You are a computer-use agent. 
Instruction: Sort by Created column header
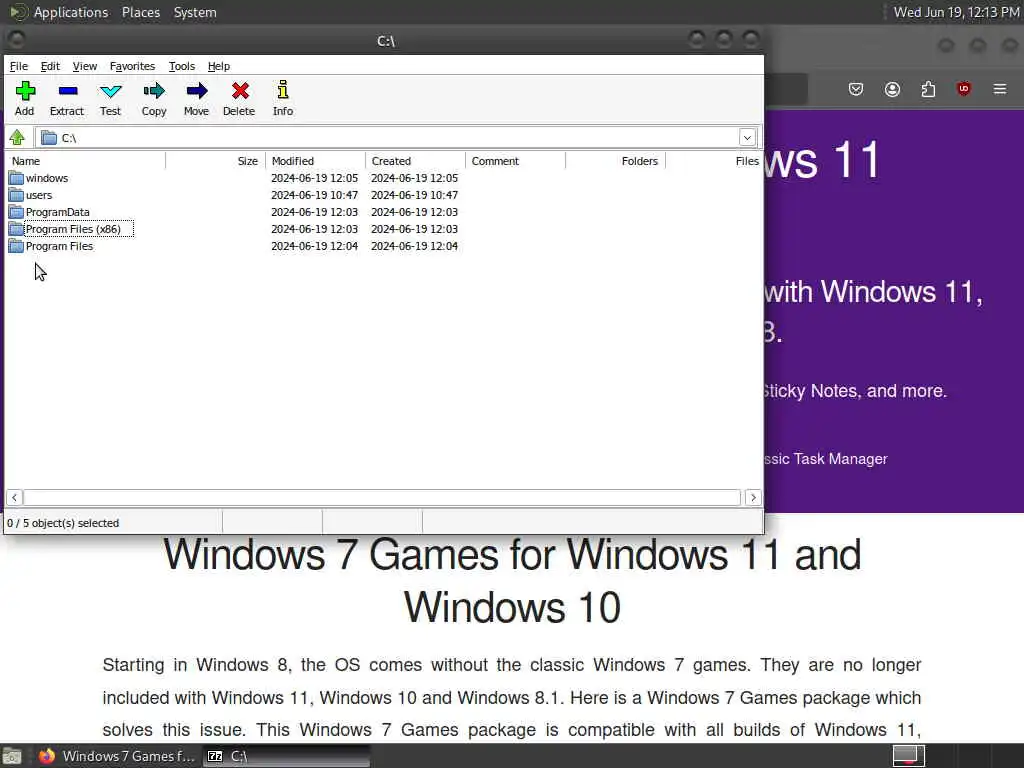click(415, 161)
